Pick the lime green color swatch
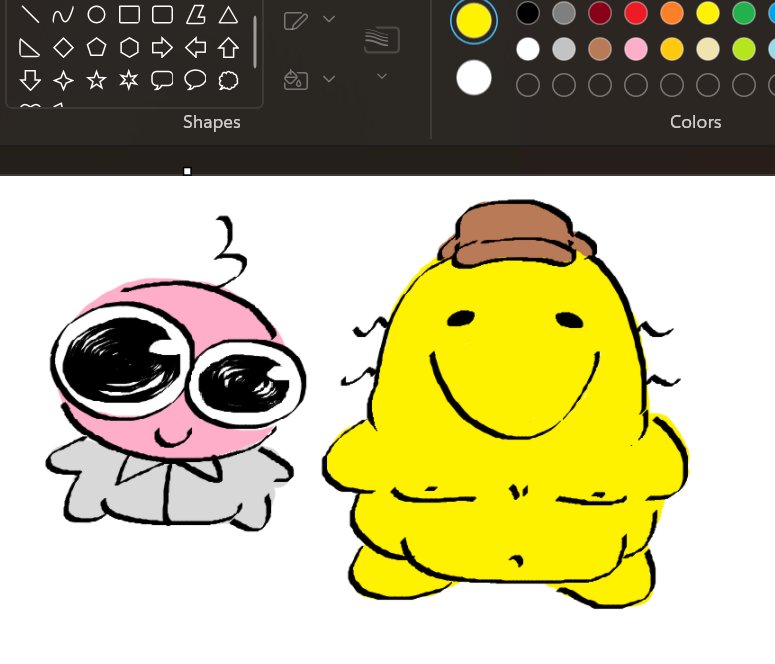The width and height of the screenshot is (775, 664). 744,49
